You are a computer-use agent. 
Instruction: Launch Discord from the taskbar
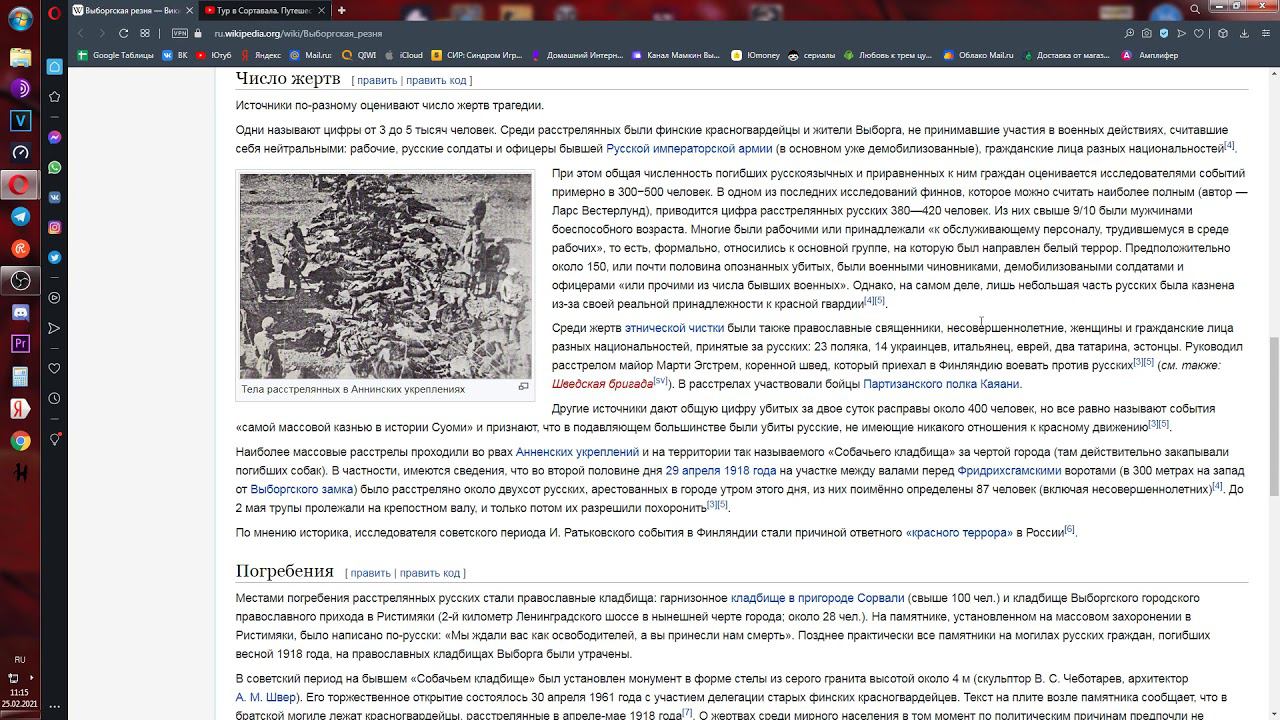[x=20, y=312]
